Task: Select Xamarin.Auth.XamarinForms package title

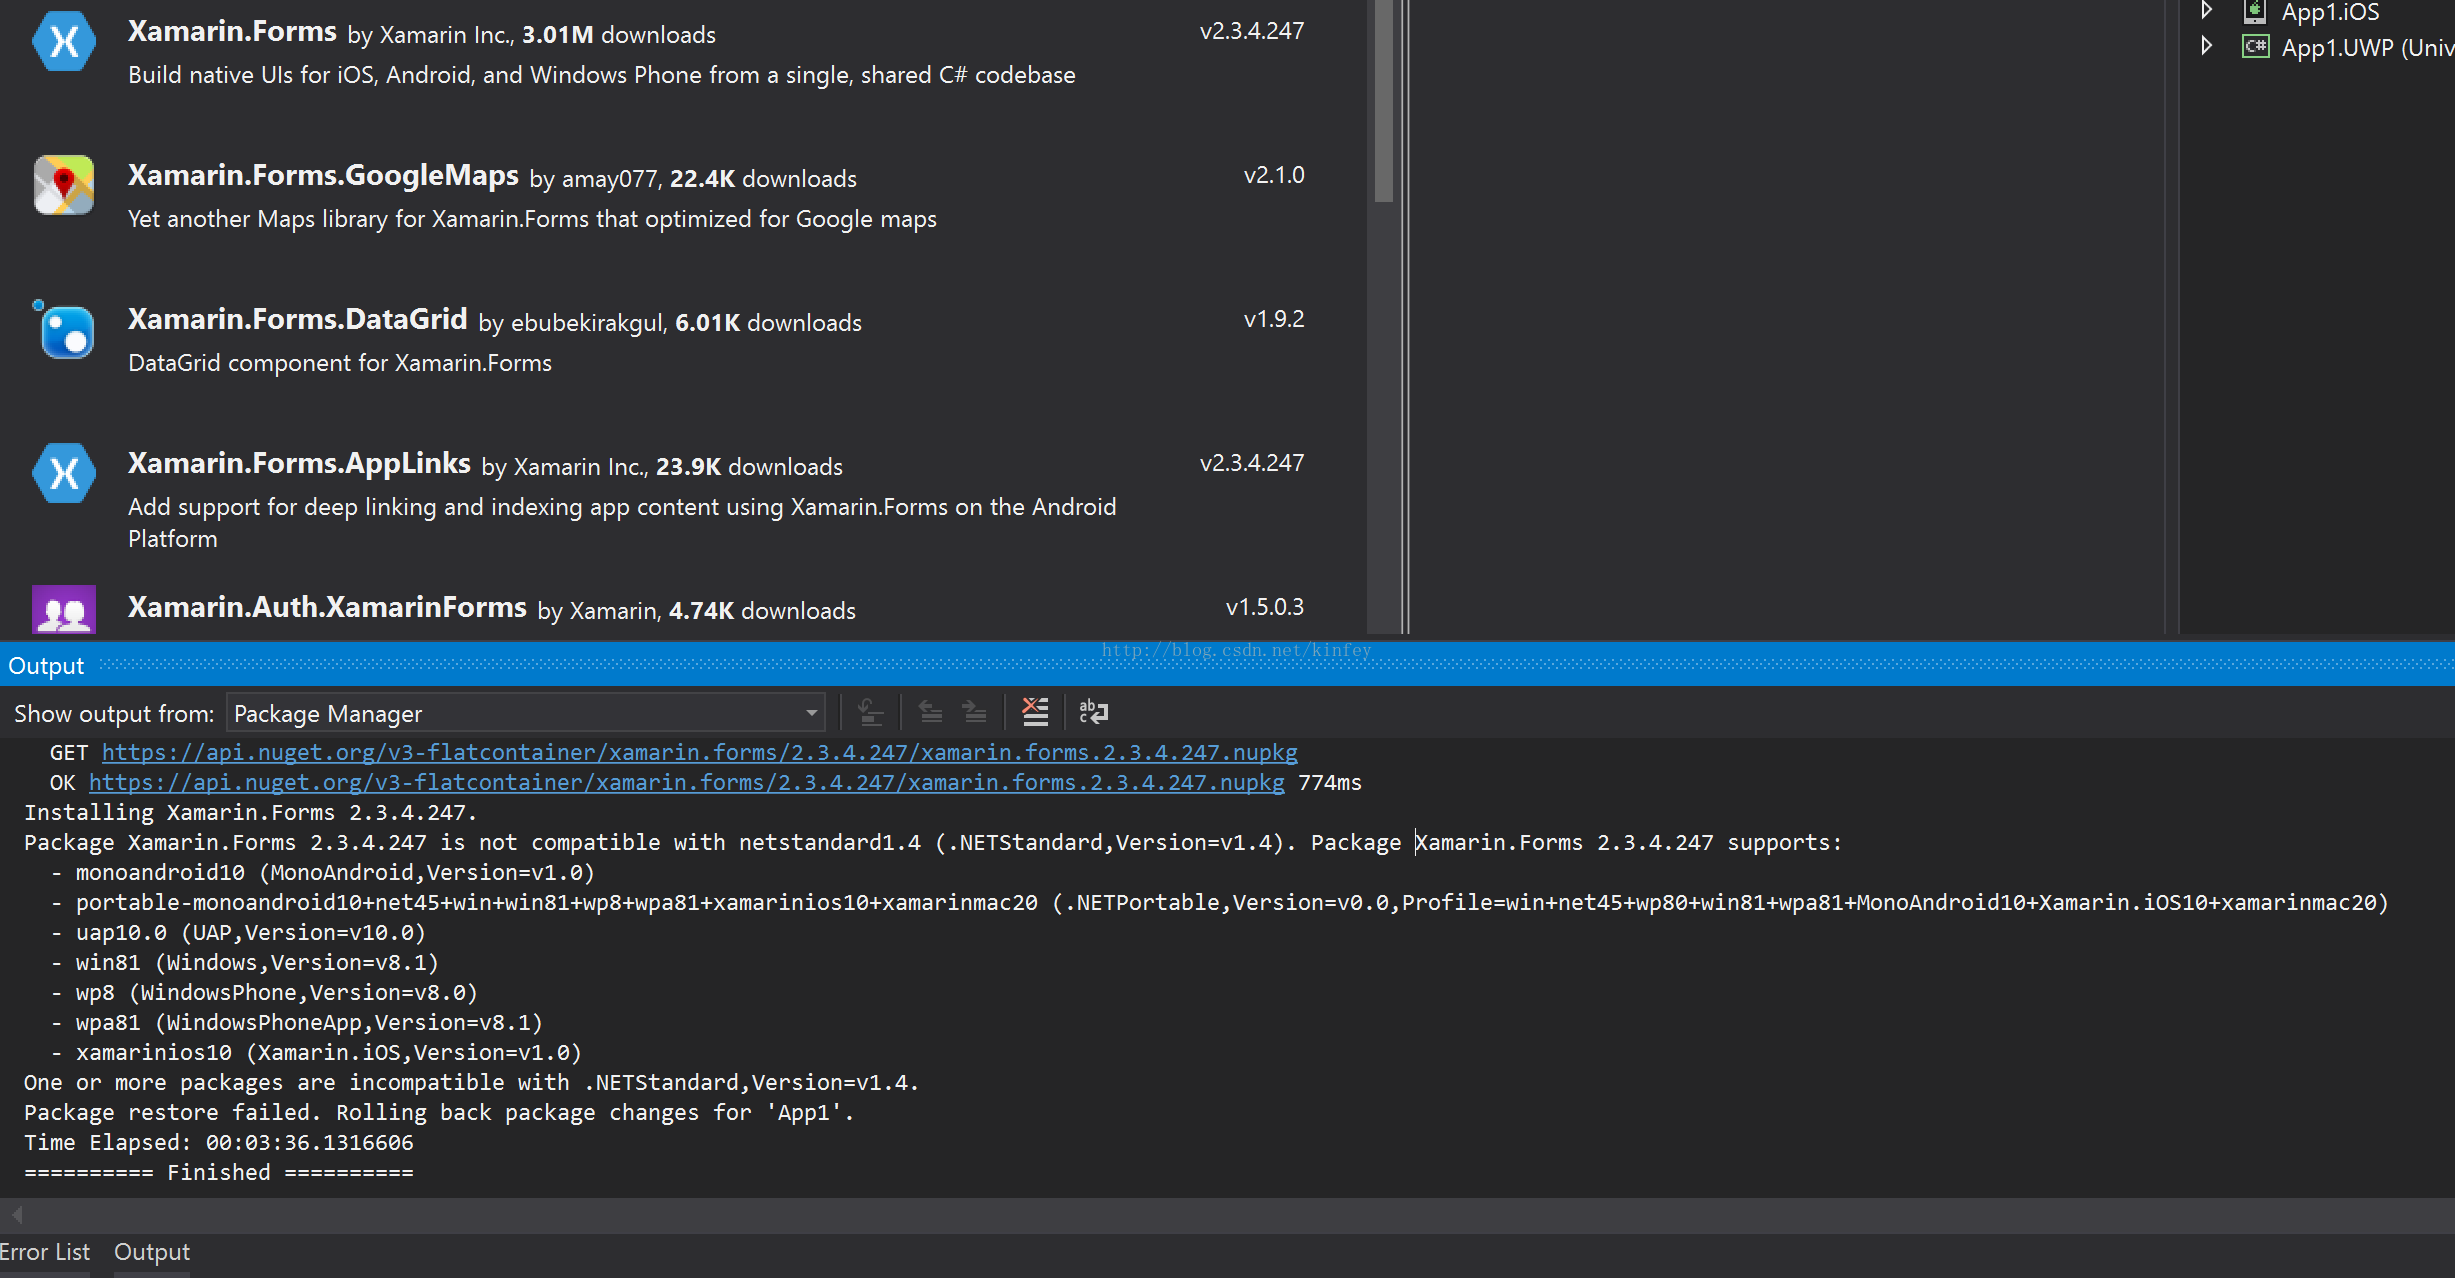Action: pos(327,608)
